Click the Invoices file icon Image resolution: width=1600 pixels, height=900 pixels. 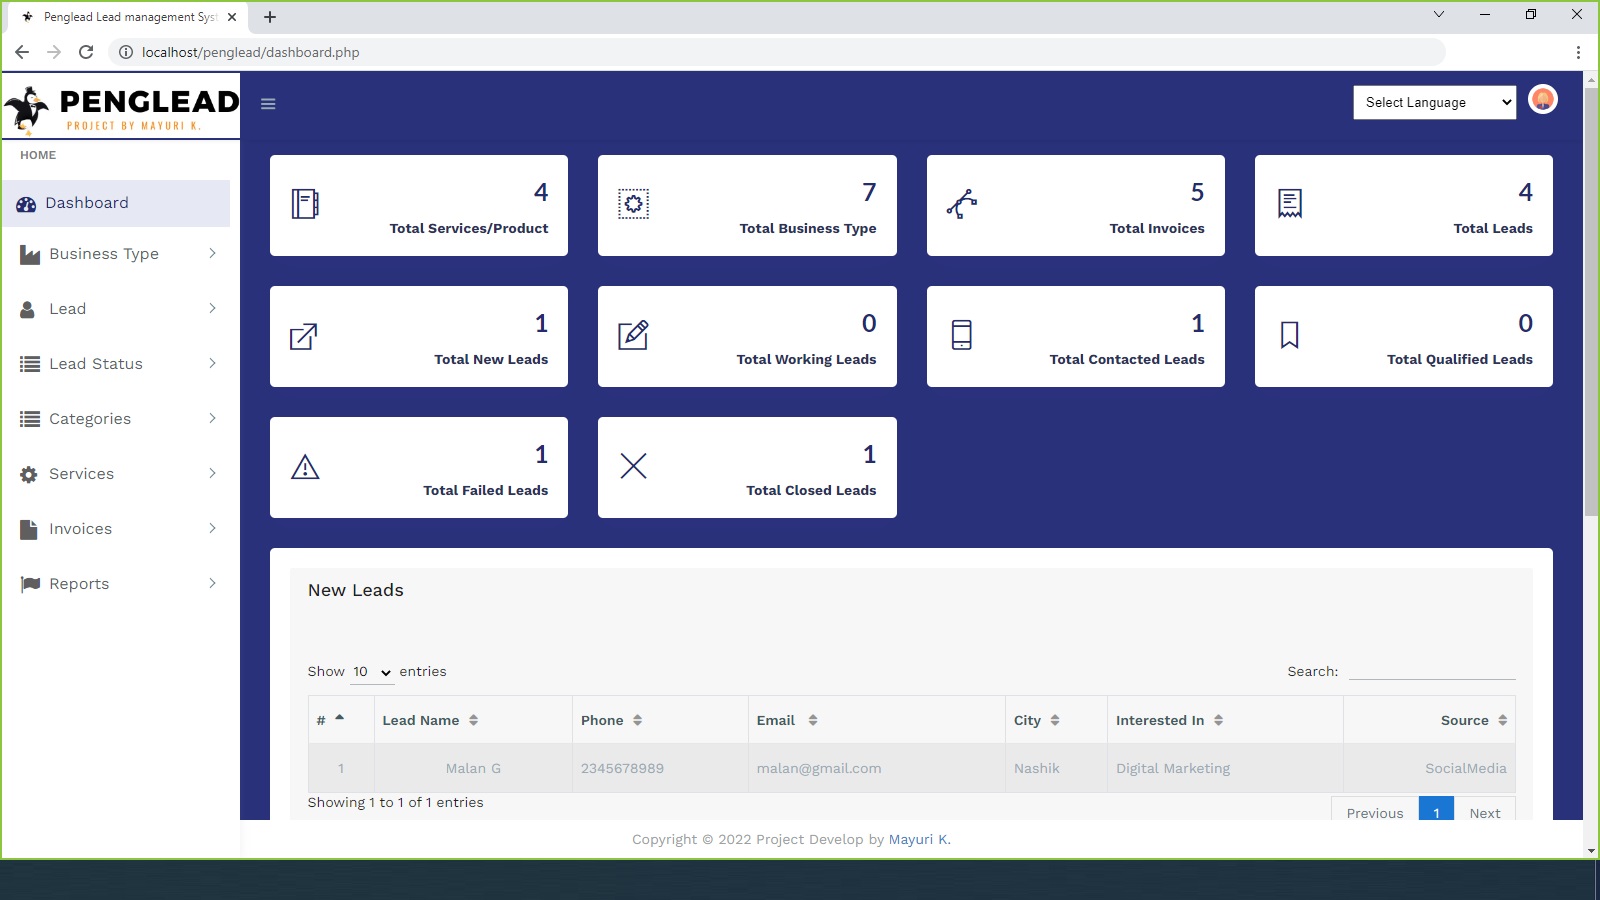click(x=28, y=530)
